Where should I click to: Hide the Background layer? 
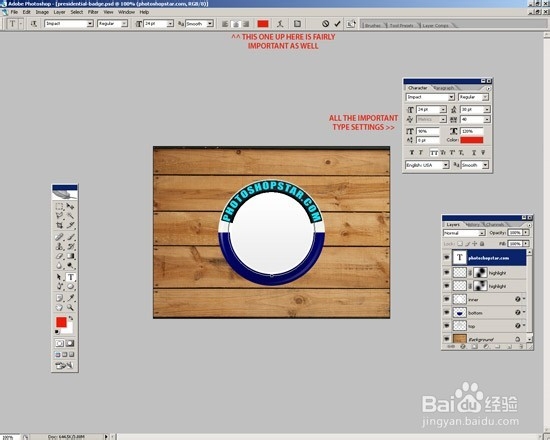pos(447,339)
